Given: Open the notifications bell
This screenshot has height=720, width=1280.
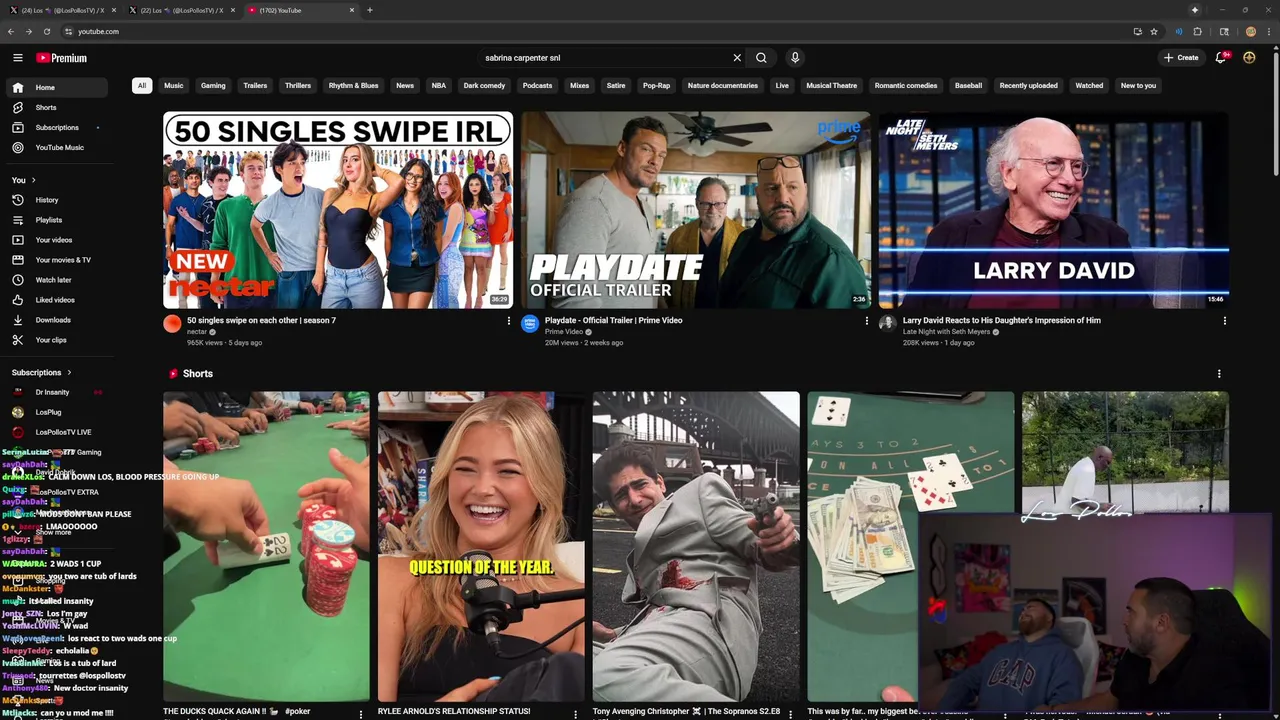Looking at the screenshot, I should coord(1221,58).
